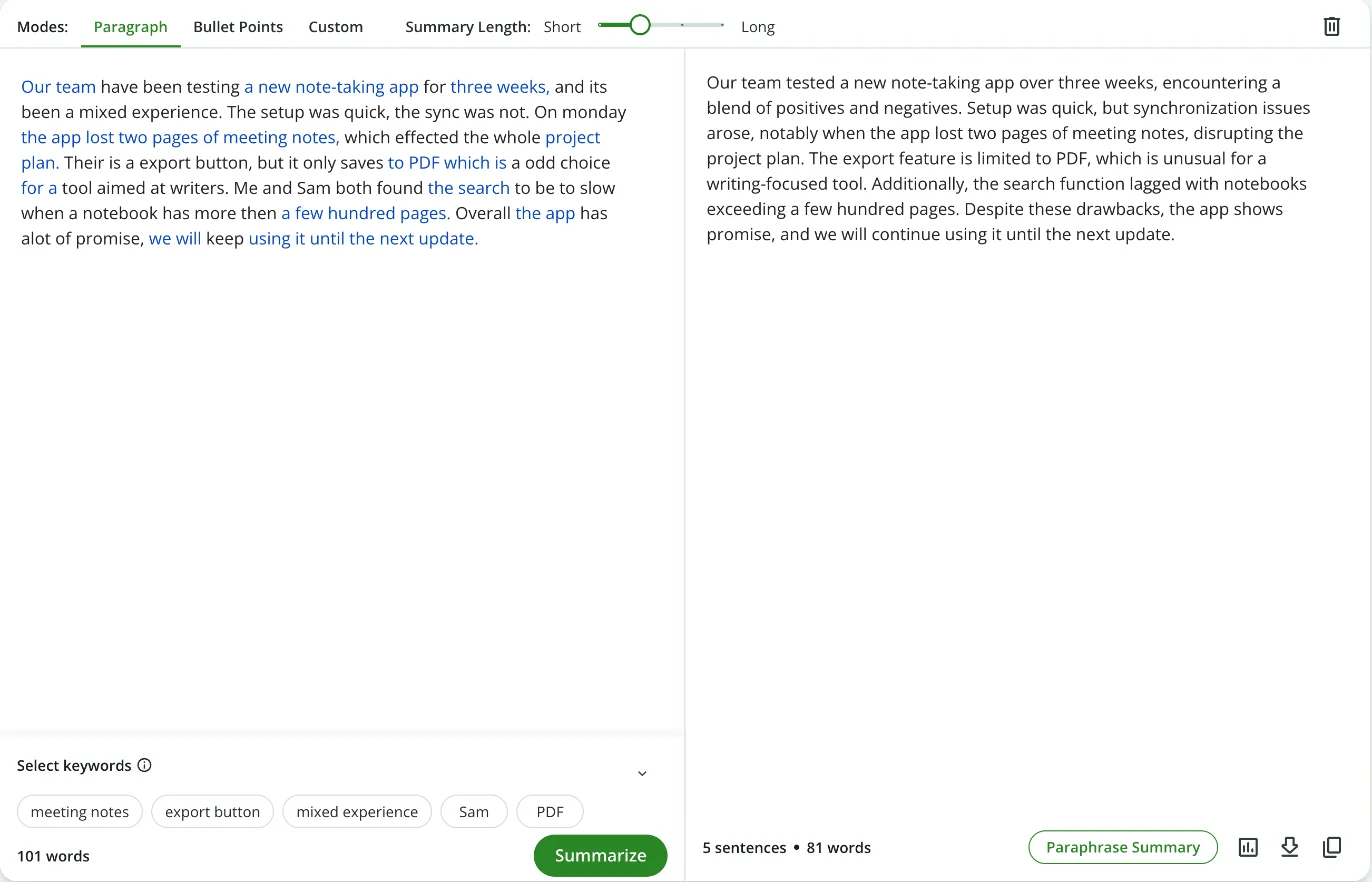
Task: Click the 'Modes:' label
Action: point(43,27)
